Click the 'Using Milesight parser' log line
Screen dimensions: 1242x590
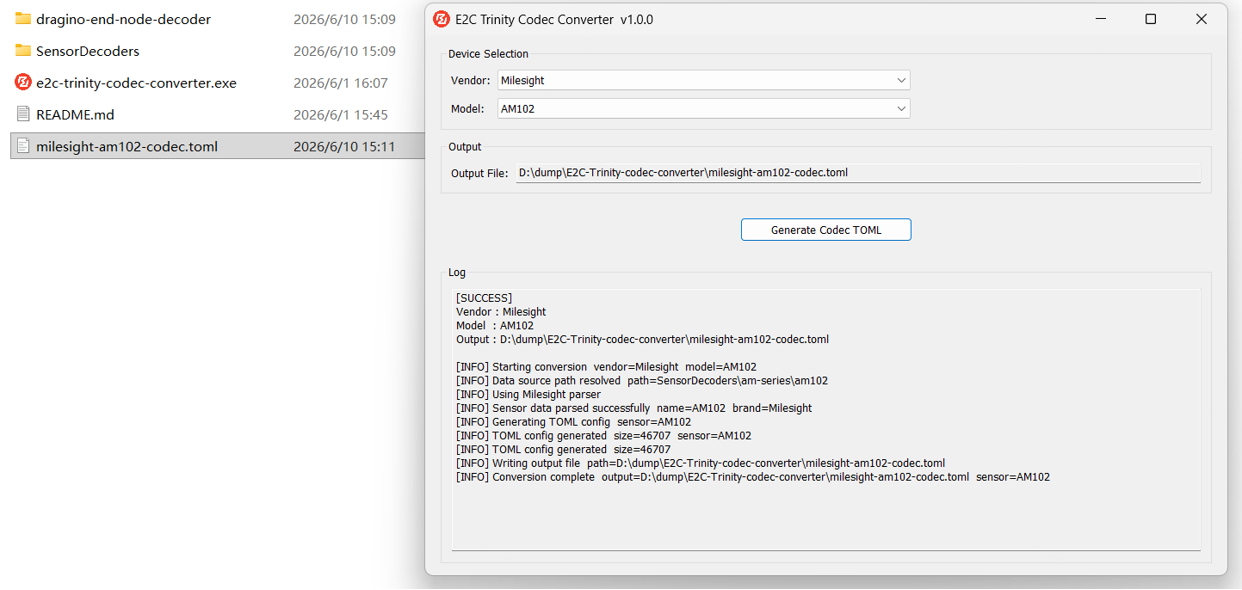pos(528,395)
